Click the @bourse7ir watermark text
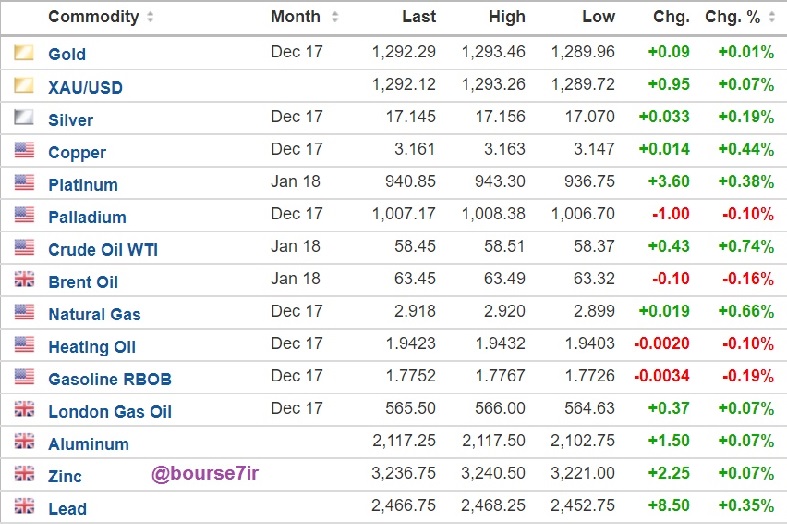787x524 pixels. [205, 473]
